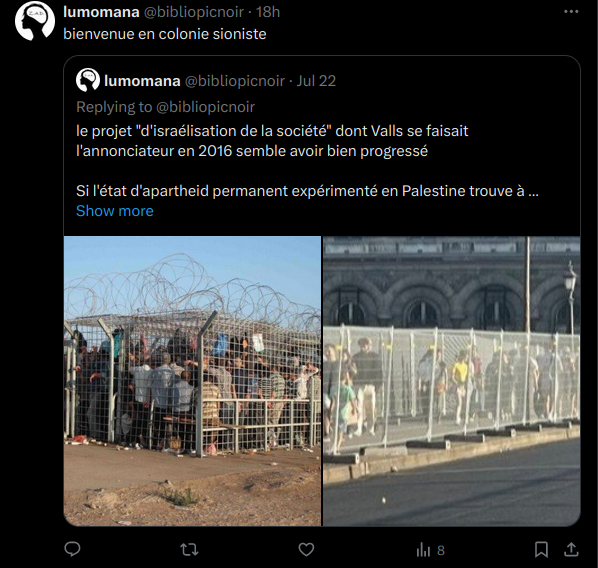598x568 pixels.
Task: Click the @bibliopicnoir handle at top
Action: point(194,12)
